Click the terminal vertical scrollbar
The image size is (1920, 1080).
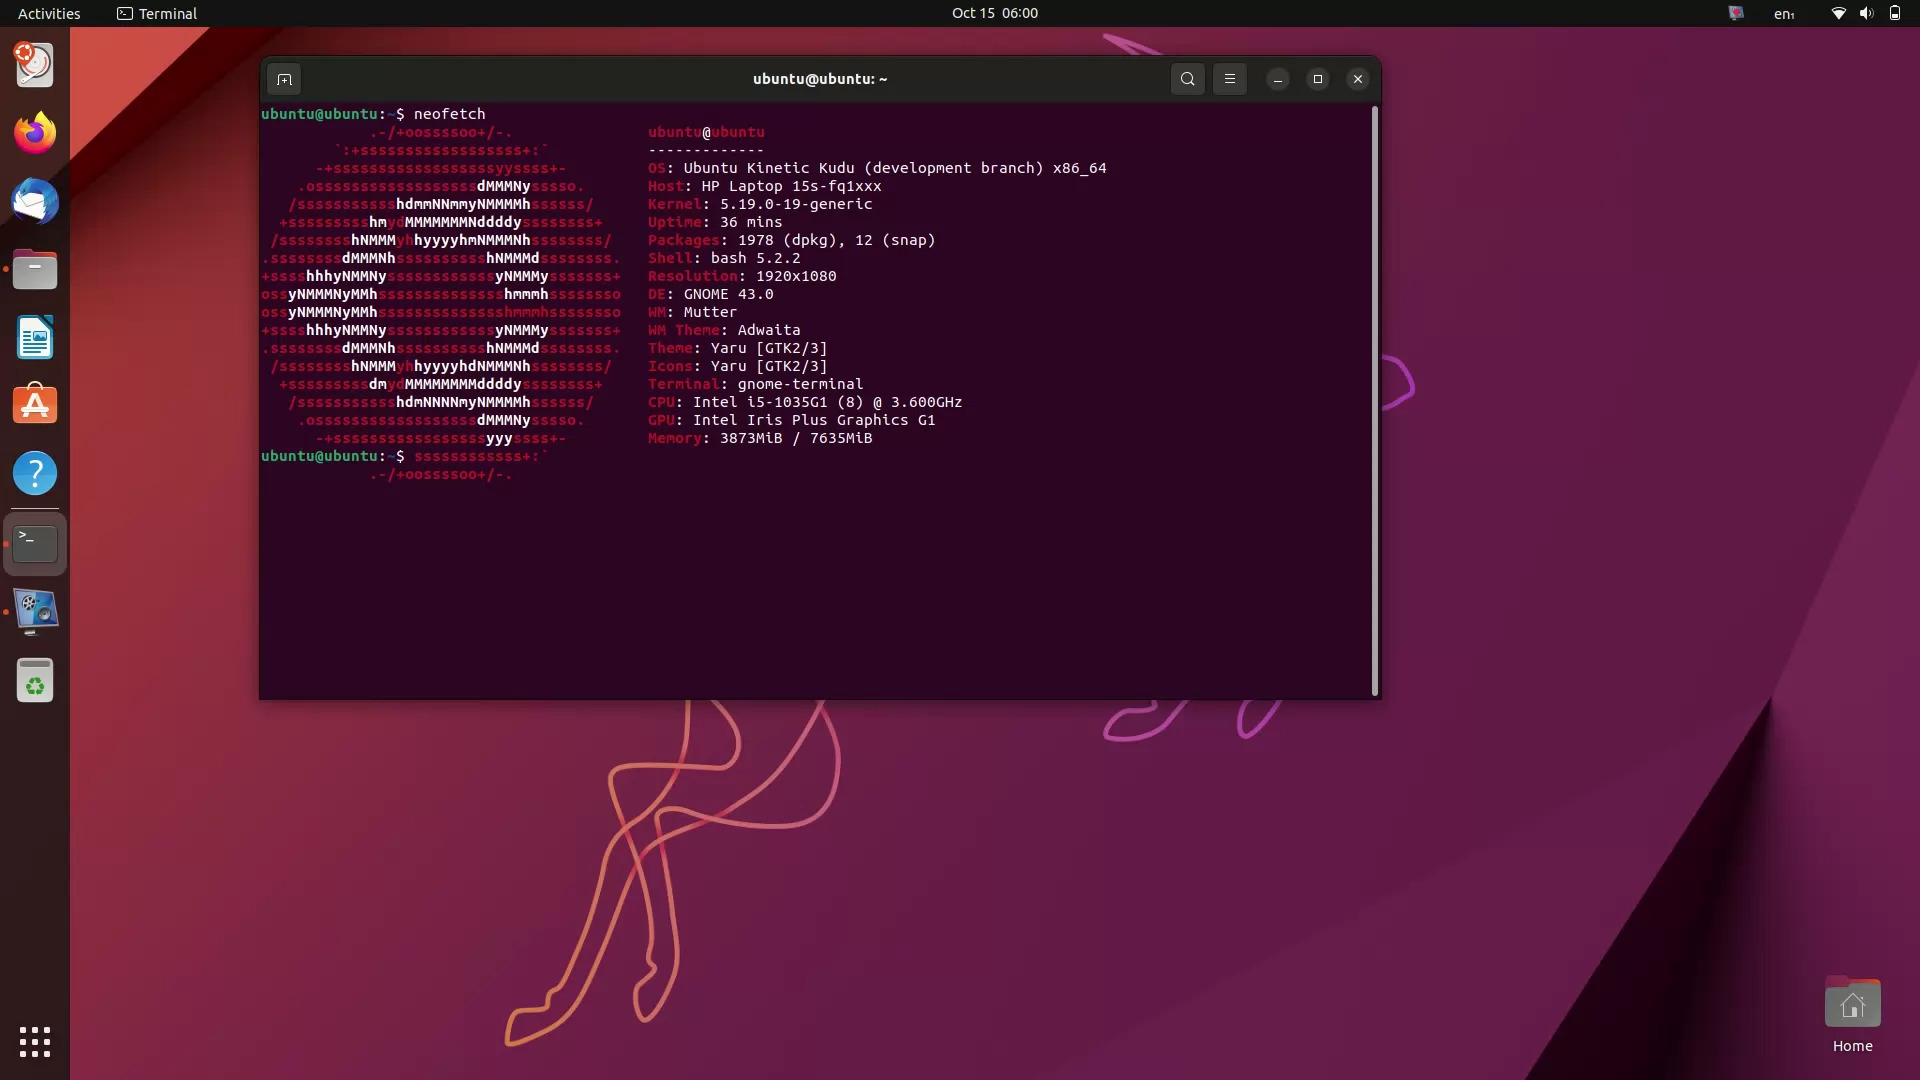click(1375, 400)
